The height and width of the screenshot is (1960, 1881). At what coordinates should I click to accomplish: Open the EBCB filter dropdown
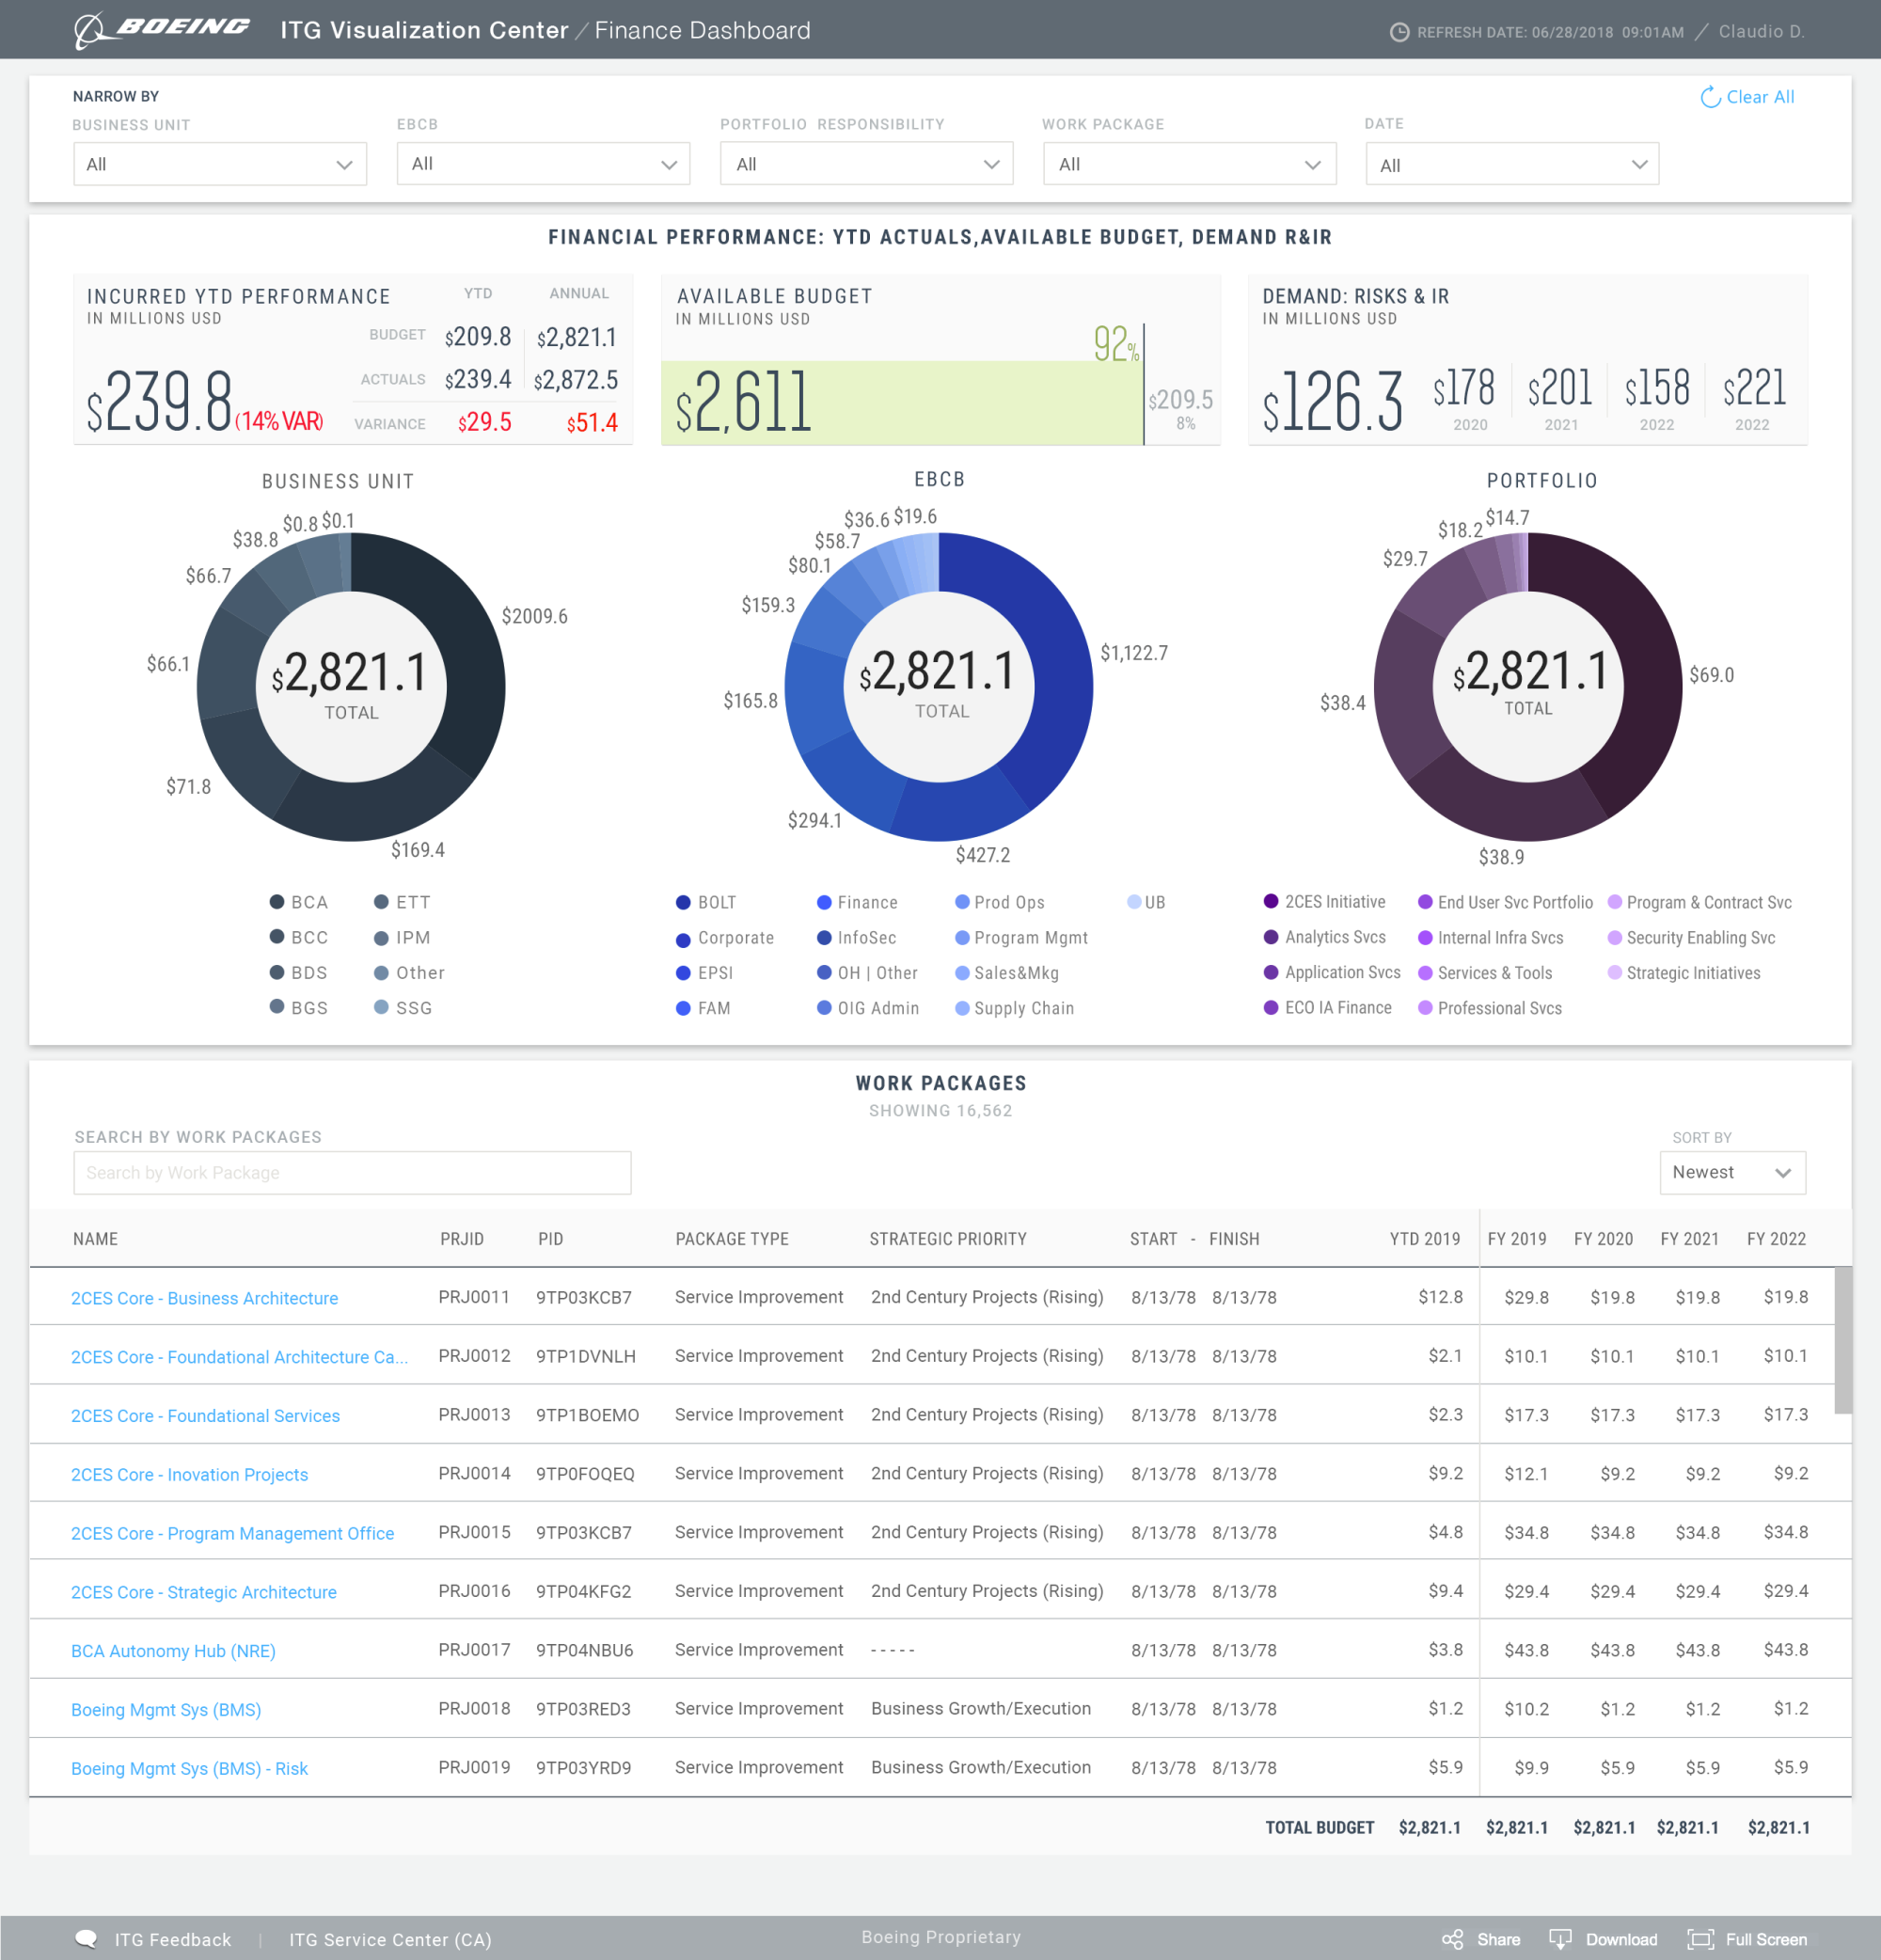[x=543, y=163]
